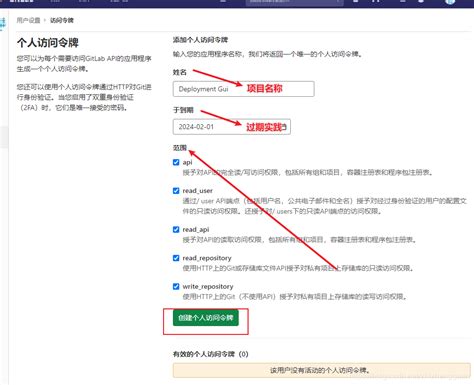The width and height of the screenshot is (474, 385).
Task: Disable the read_repository scope checkbox
Action: 176,258
